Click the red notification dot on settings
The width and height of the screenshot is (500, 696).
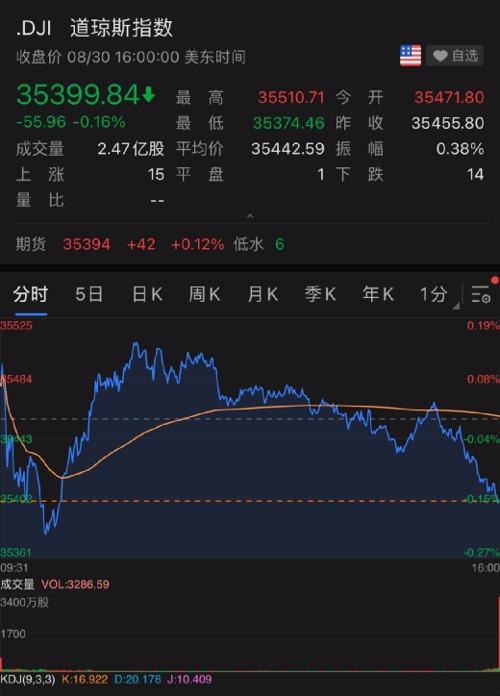coord(495,280)
